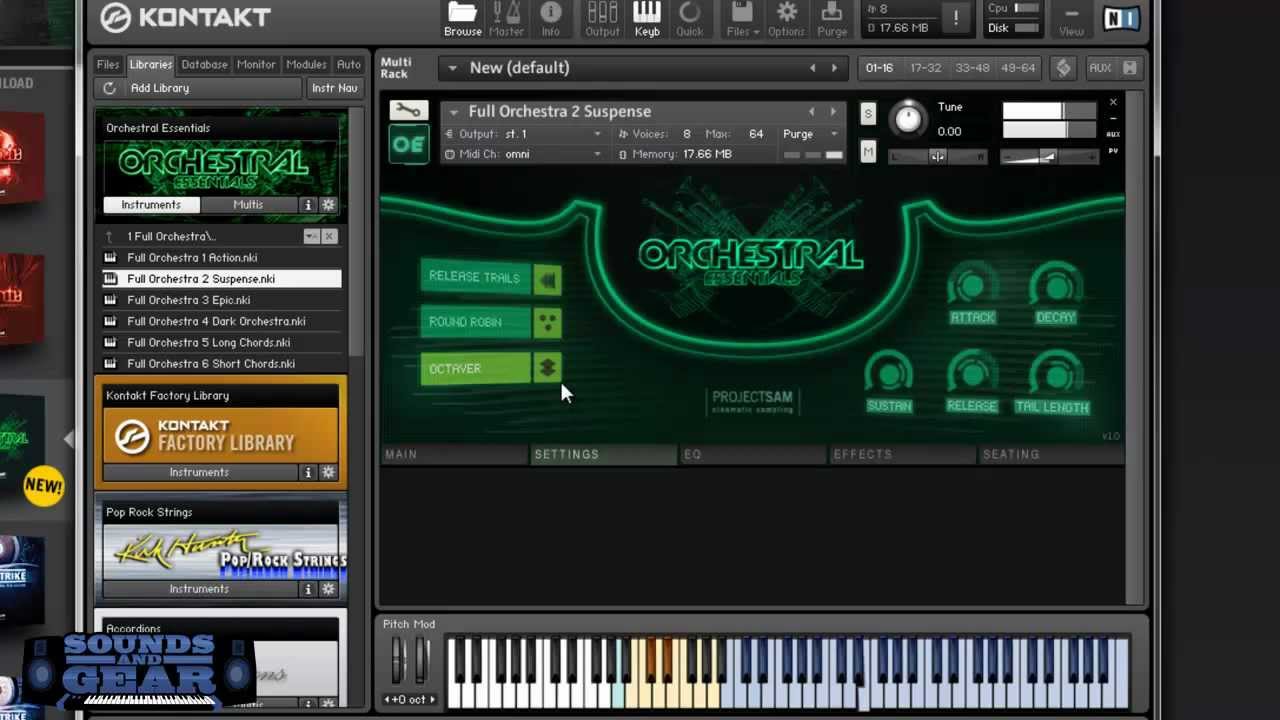Image resolution: width=1280 pixels, height=720 pixels.
Task: Switch to the Modules browser tab
Action: pos(306,64)
